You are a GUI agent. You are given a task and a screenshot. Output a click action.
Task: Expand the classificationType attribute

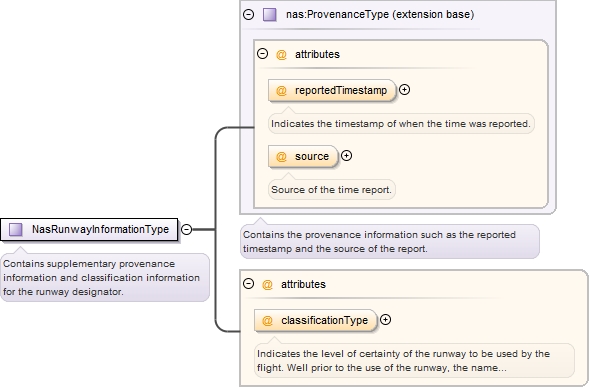pos(385,320)
